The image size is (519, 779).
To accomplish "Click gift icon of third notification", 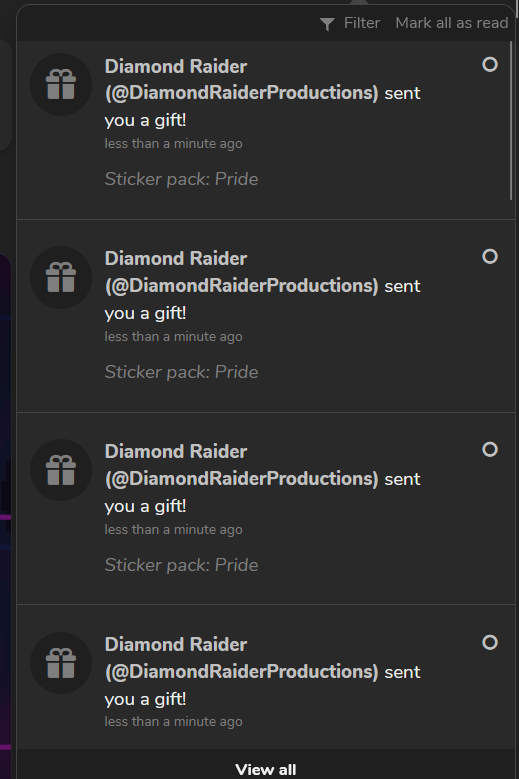I will coord(61,470).
